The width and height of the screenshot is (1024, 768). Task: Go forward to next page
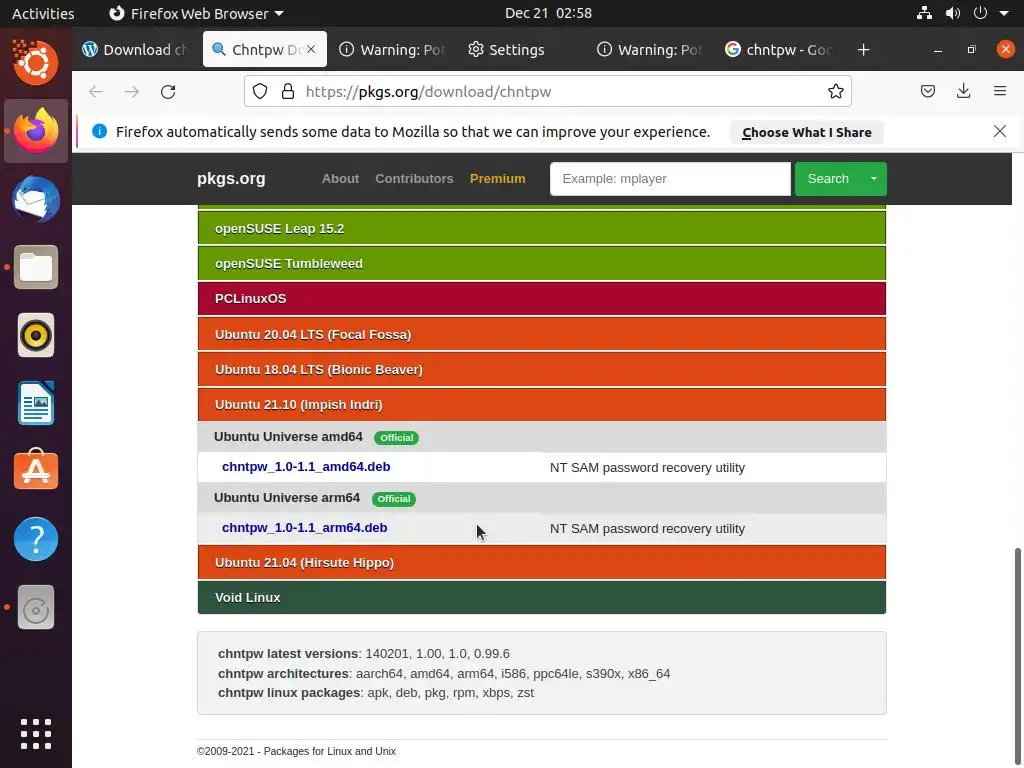click(132, 91)
